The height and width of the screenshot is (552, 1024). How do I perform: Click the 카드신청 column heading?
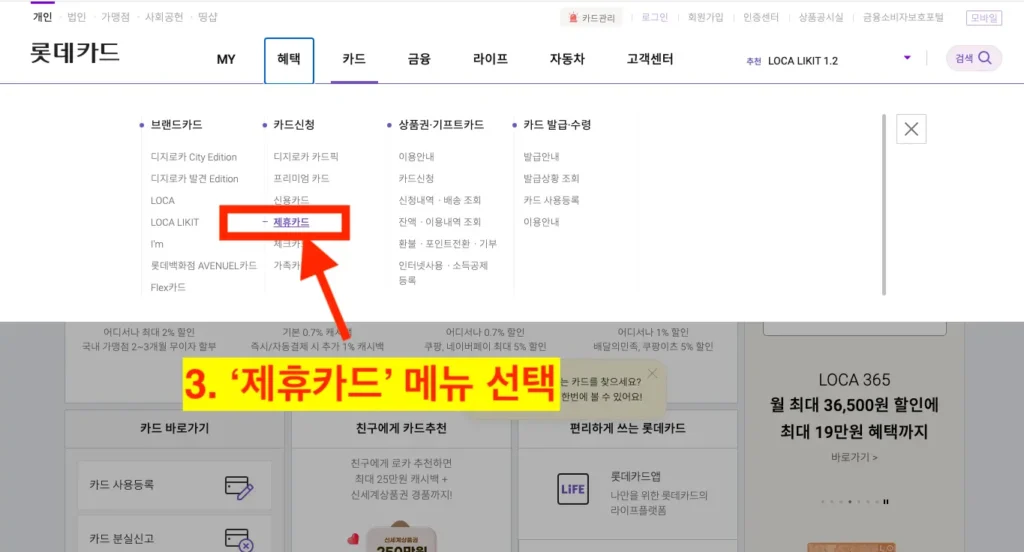[294, 125]
